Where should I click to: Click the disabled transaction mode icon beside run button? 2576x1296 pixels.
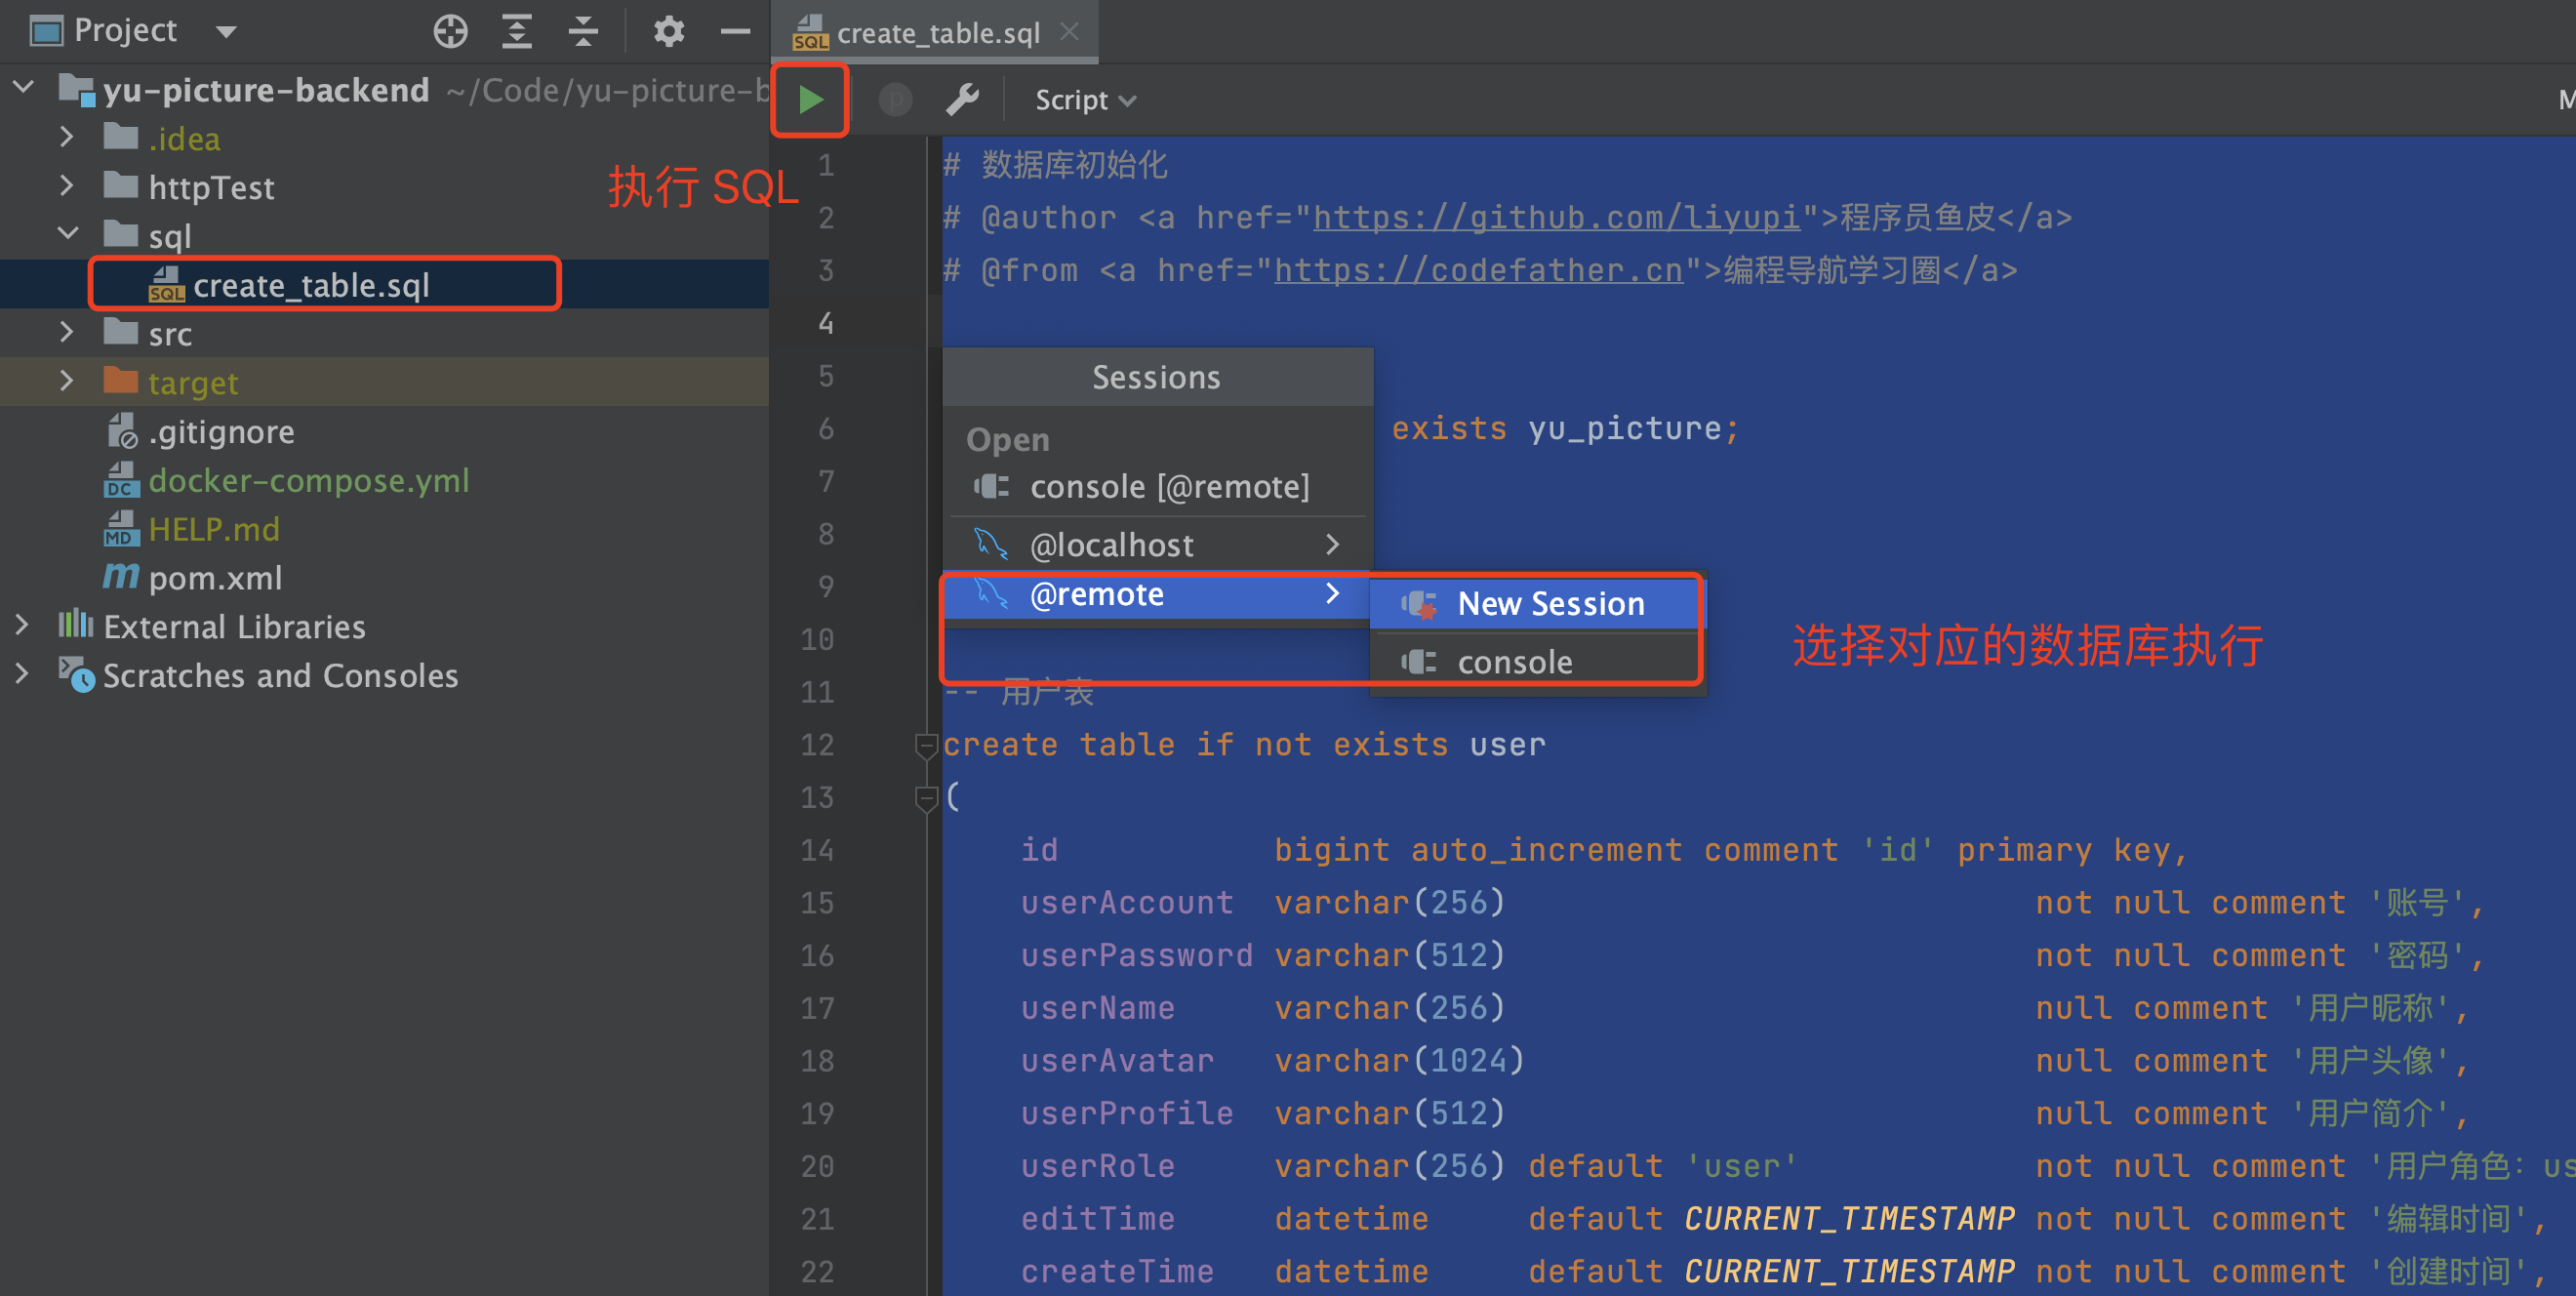coord(894,100)
